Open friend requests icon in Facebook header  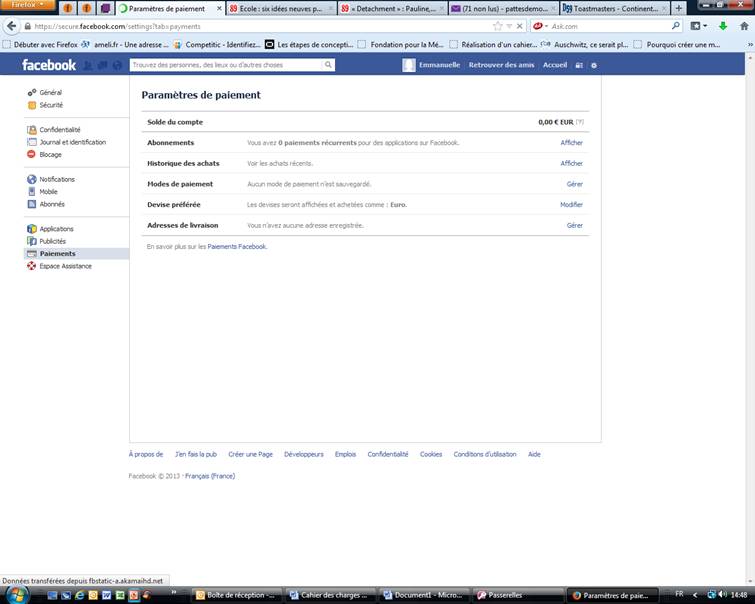[88, 65]
